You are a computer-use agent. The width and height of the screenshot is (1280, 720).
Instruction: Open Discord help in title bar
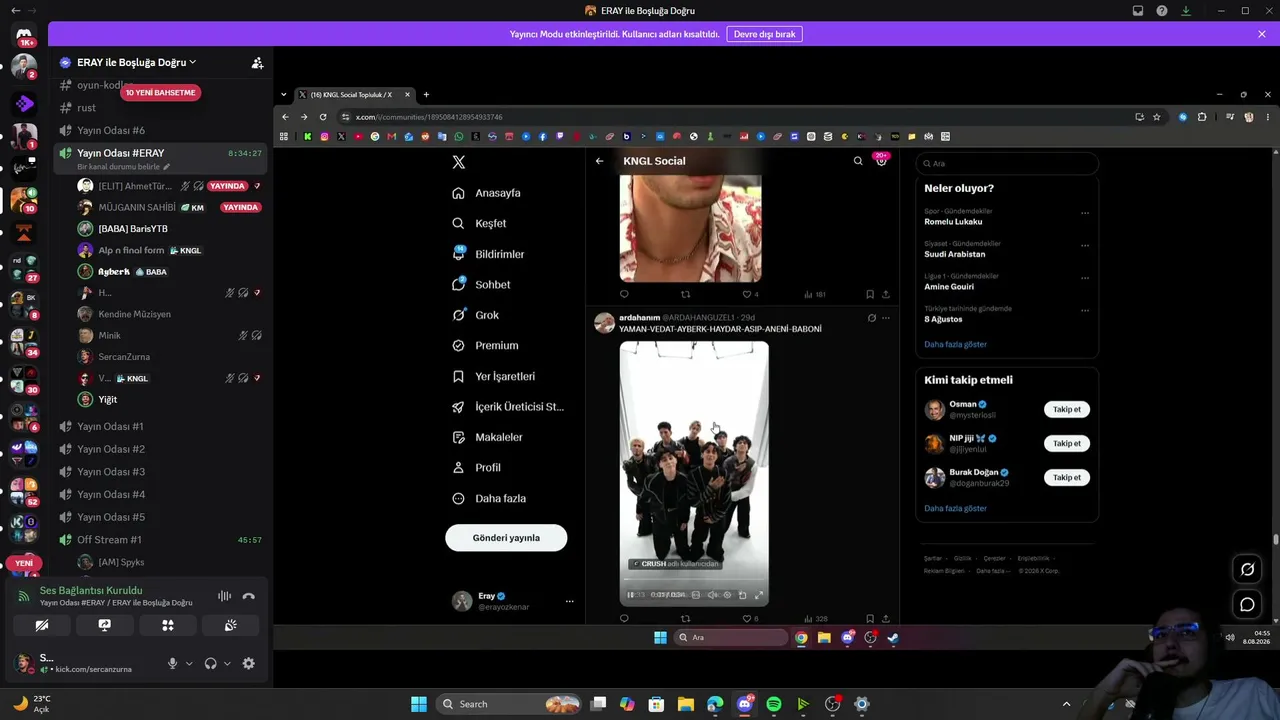coord(1162,11)
